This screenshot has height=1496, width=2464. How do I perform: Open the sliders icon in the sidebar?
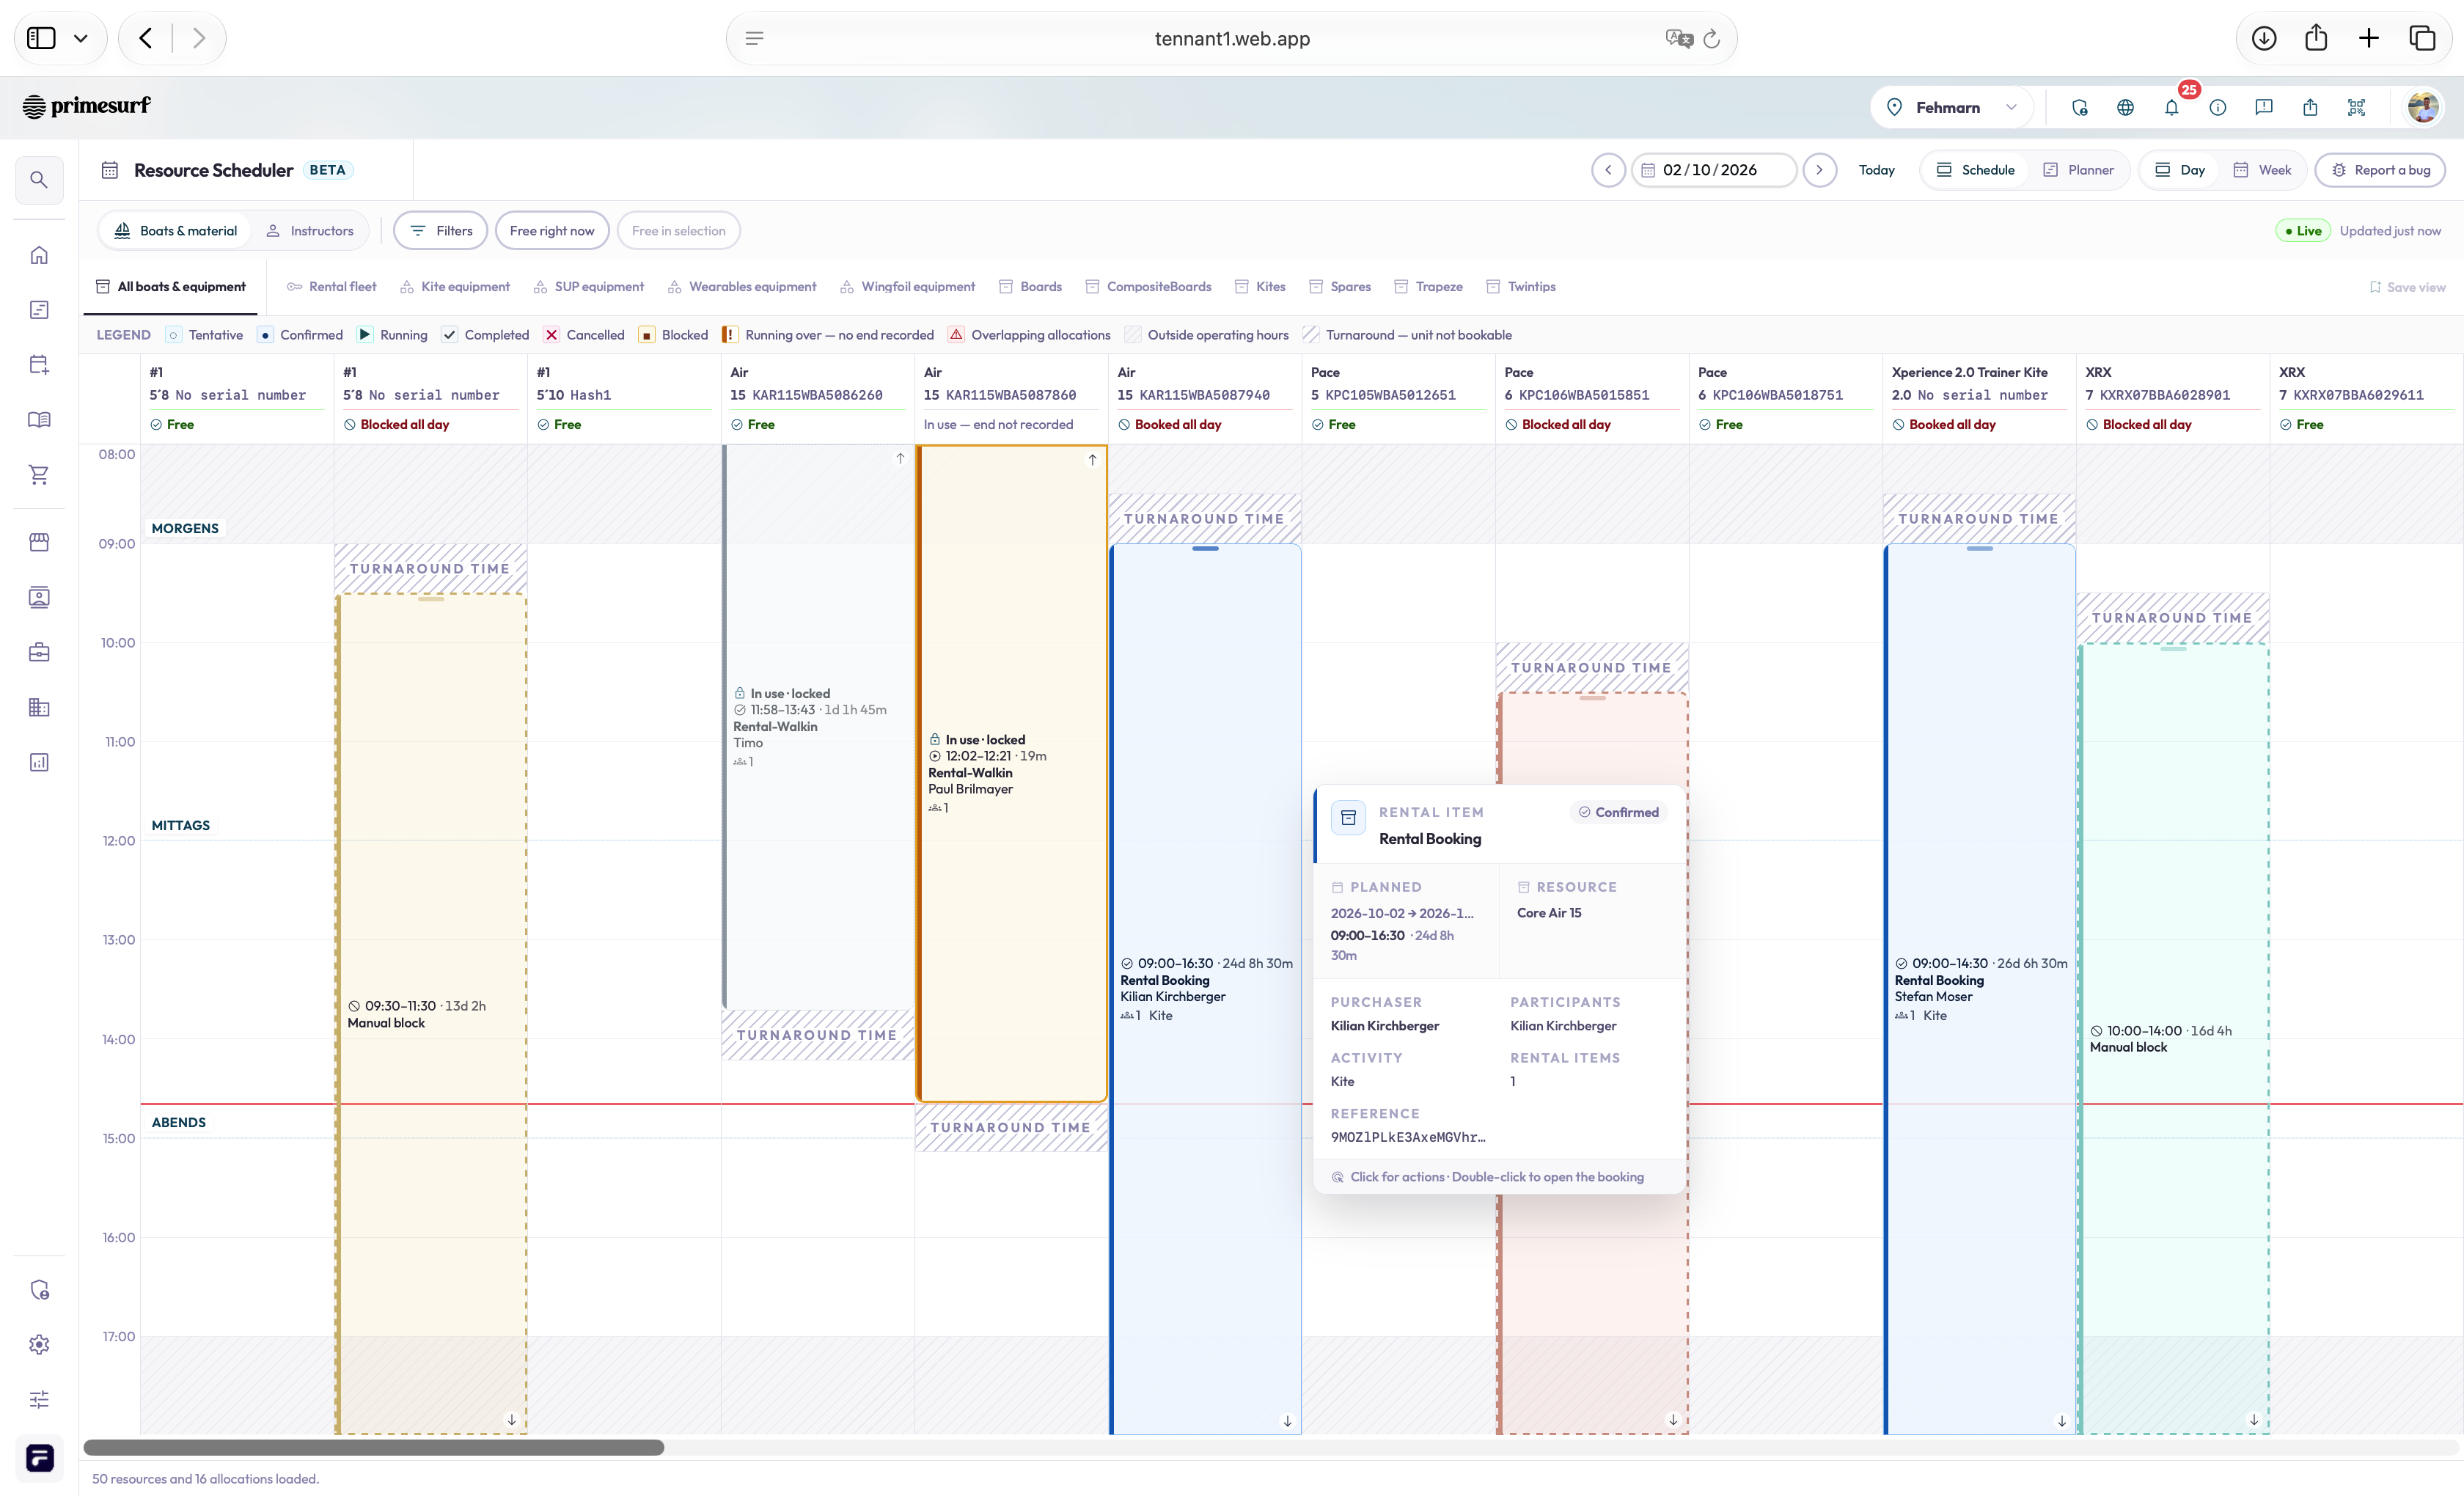(x=39, y=1399)
